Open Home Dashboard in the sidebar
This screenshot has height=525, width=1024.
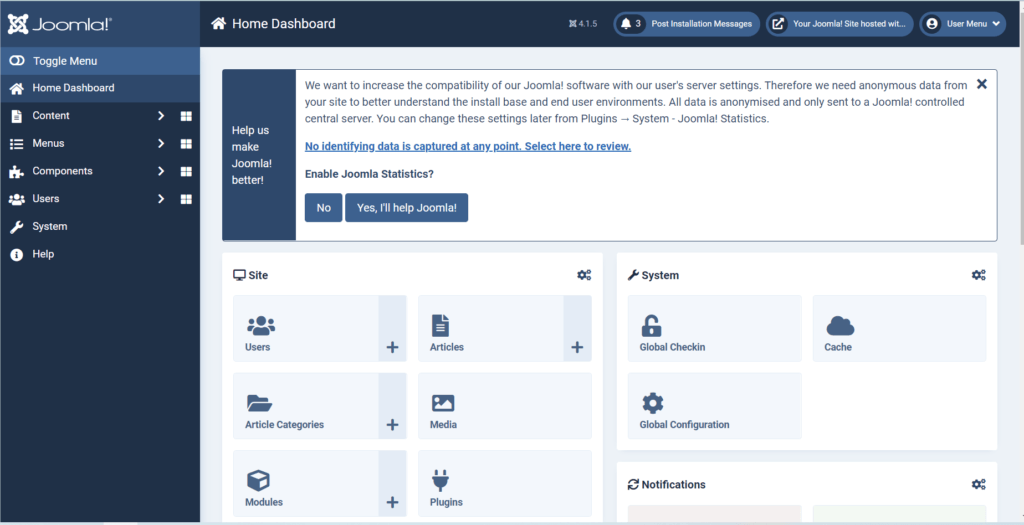[x=100, y=88]
